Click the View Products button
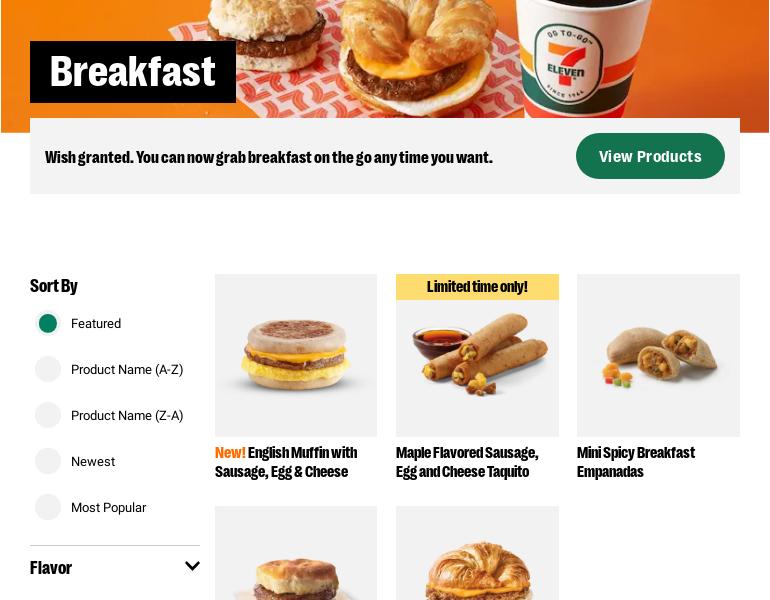Screen dimensions: 770x600 [x=650, y=156]
